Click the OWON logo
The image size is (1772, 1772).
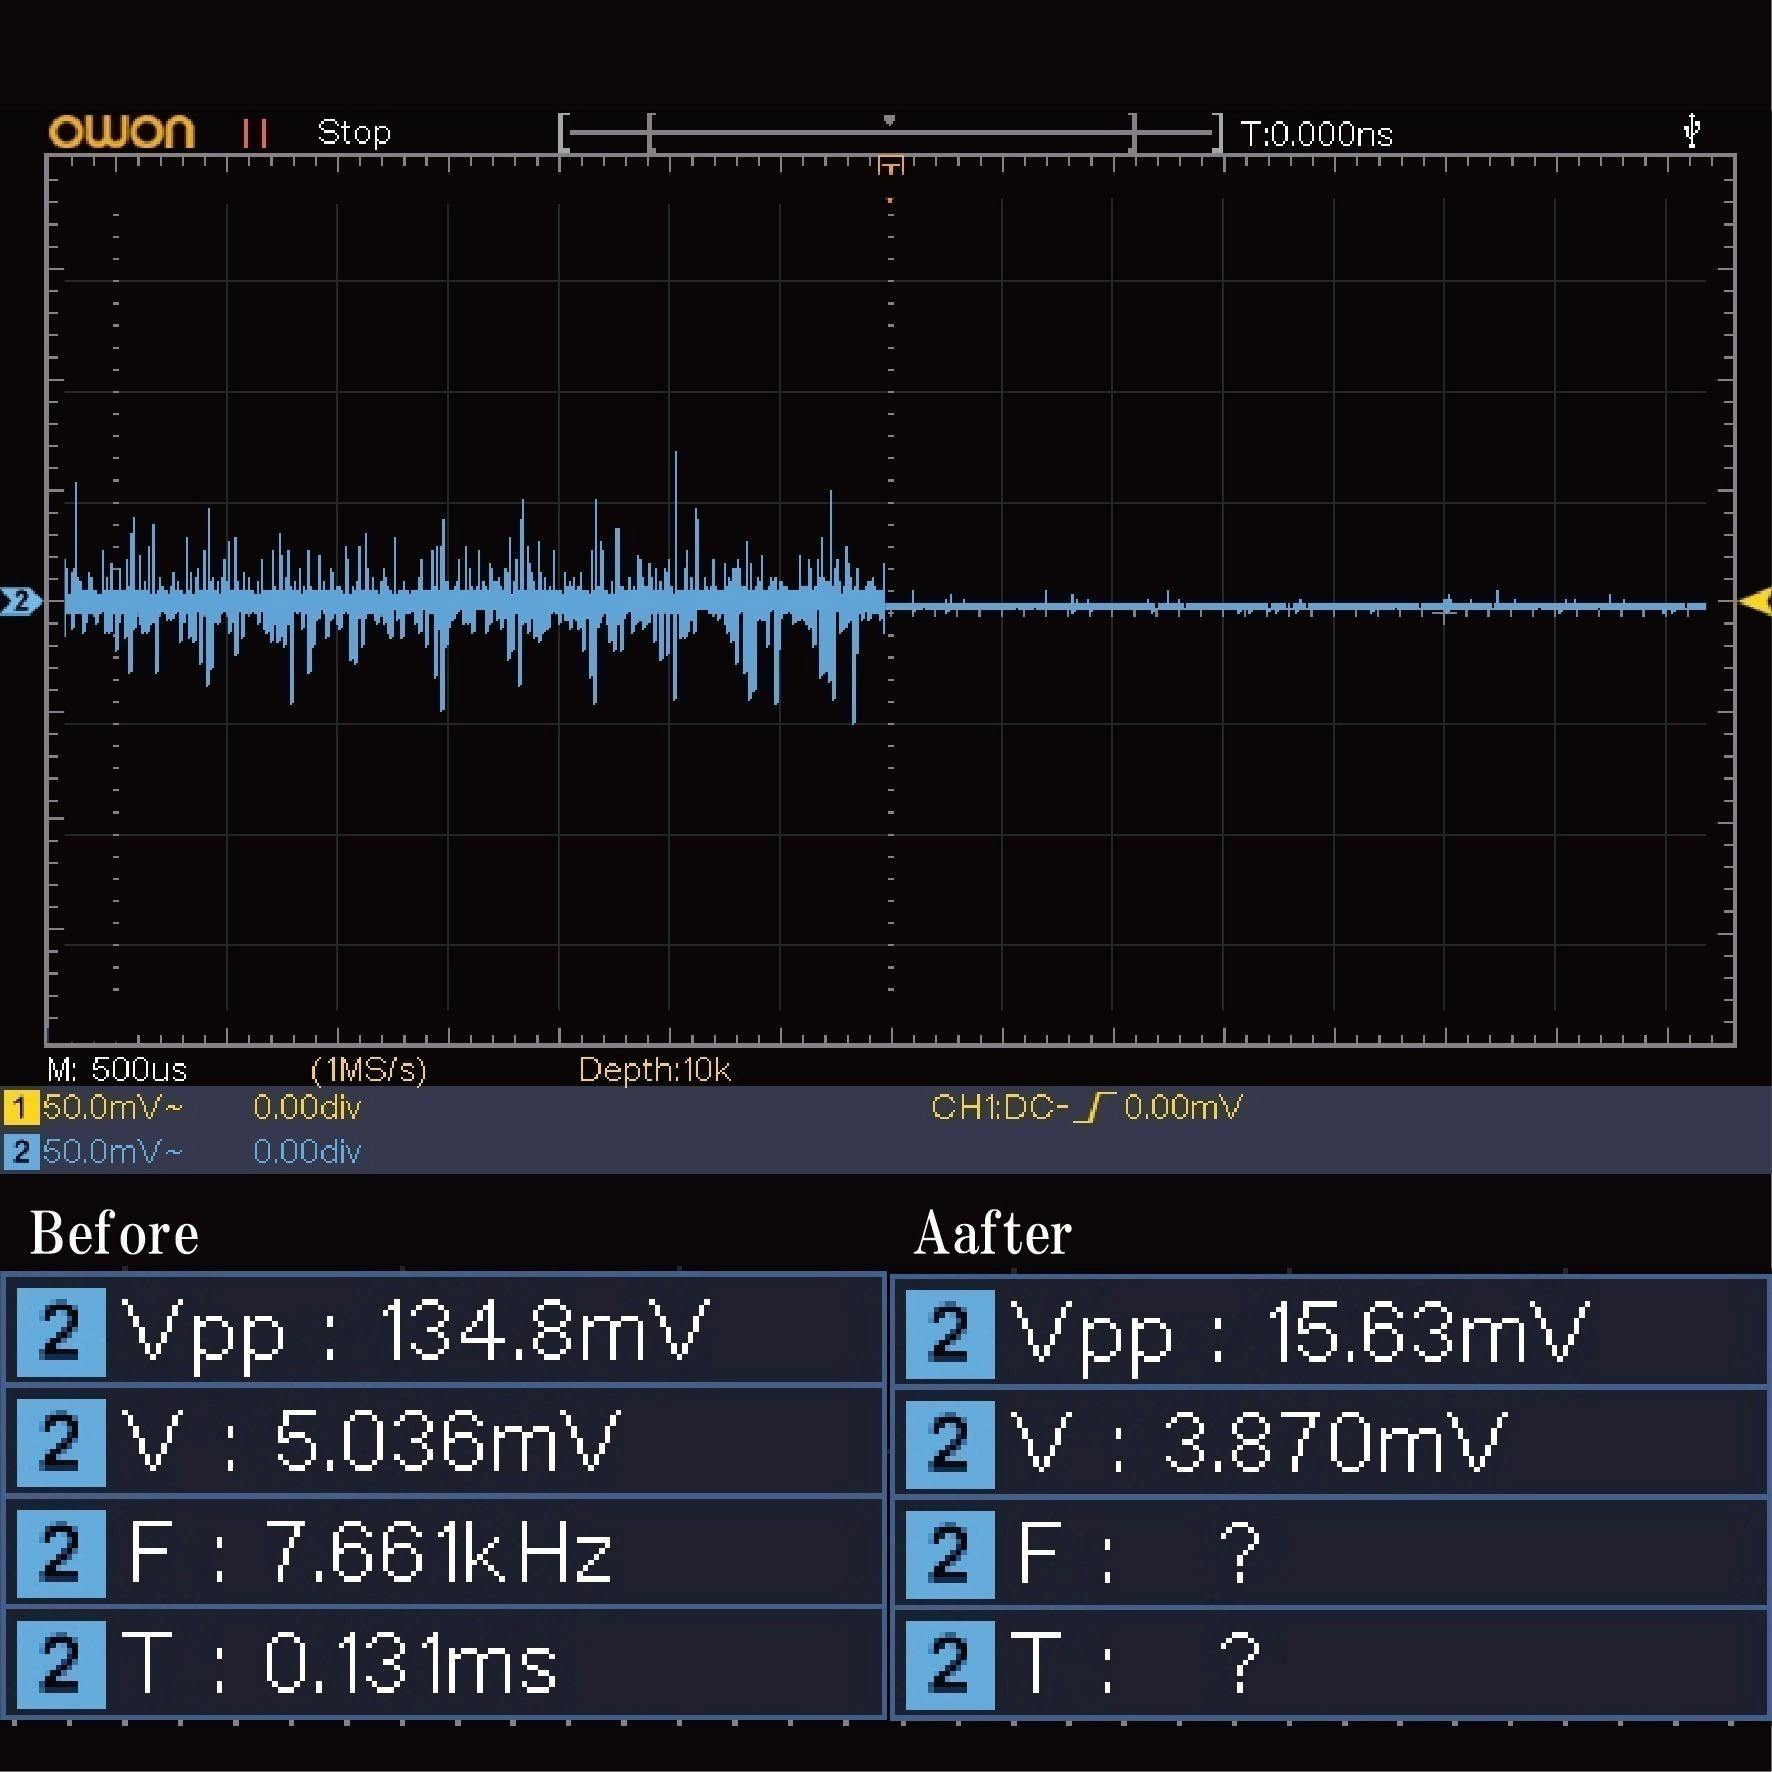pos(121,132)
